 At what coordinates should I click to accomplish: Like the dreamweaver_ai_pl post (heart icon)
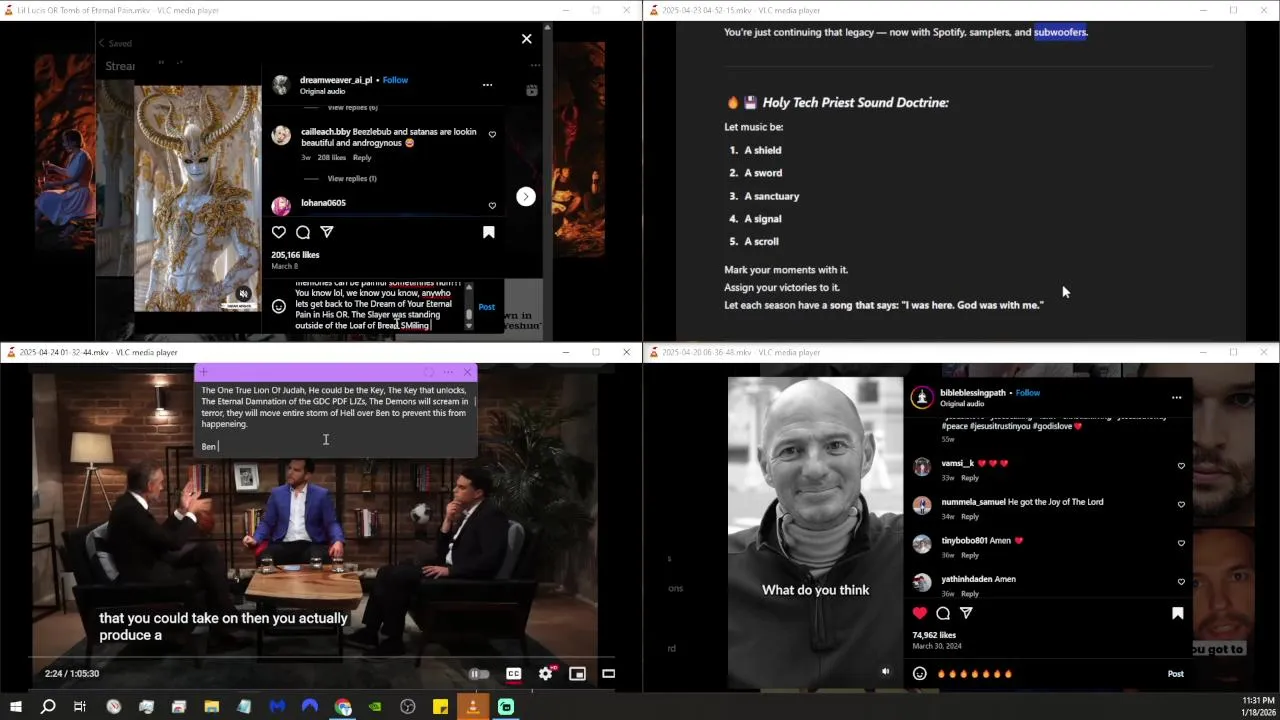point(279,232)
